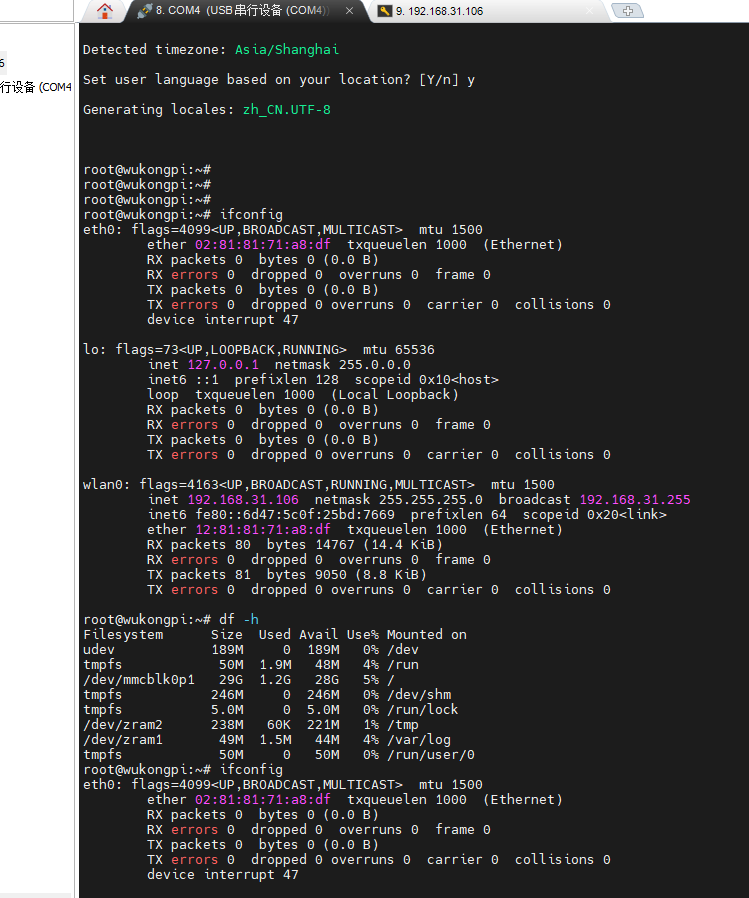Click the /dev/zram1 filesystem entry

coord(123,739)
